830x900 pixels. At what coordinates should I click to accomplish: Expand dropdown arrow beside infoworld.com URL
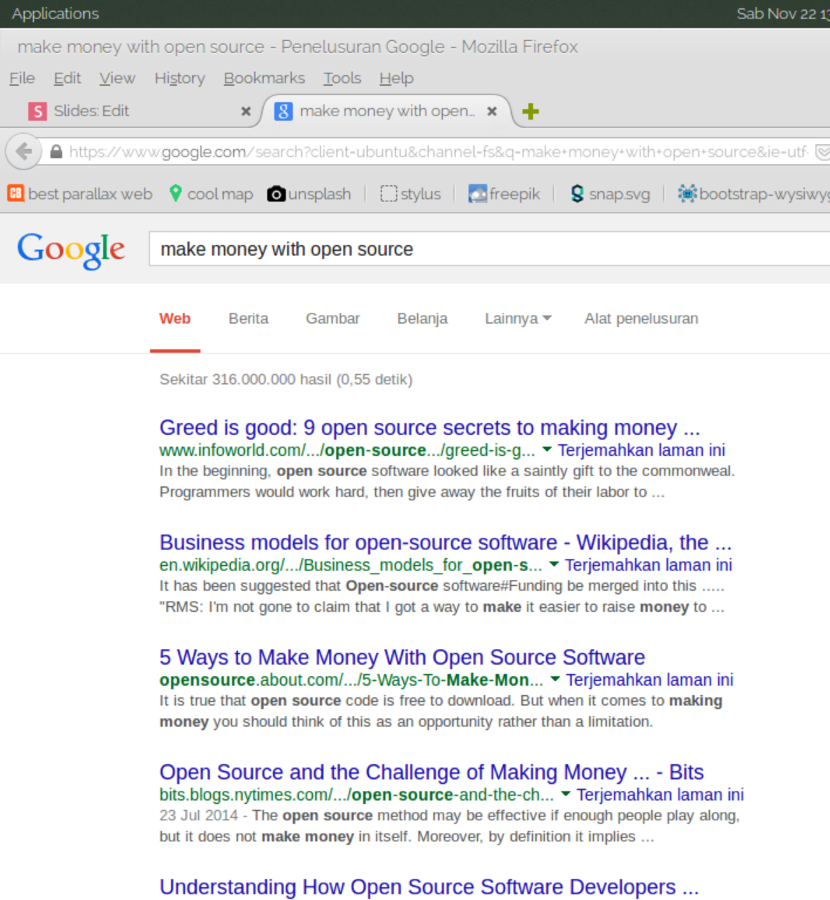pos(547,449)
